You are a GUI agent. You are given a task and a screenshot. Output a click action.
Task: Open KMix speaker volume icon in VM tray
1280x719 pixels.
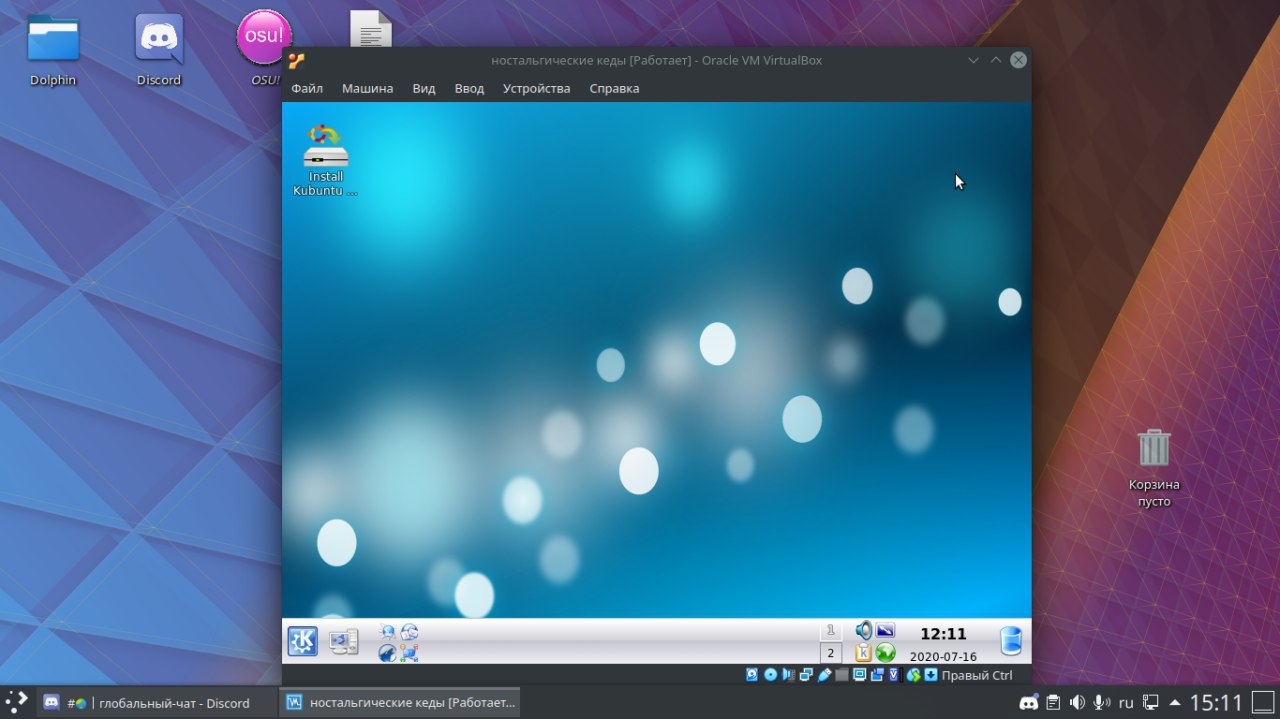point(863,631)
